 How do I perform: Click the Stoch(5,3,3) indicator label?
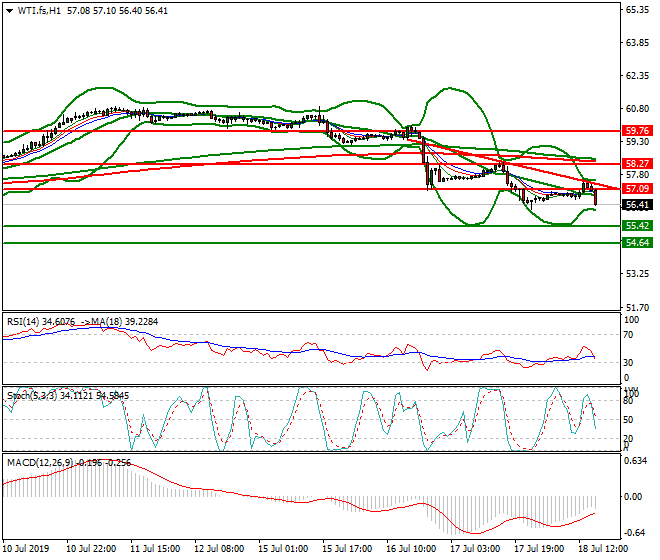pos(32,395)
